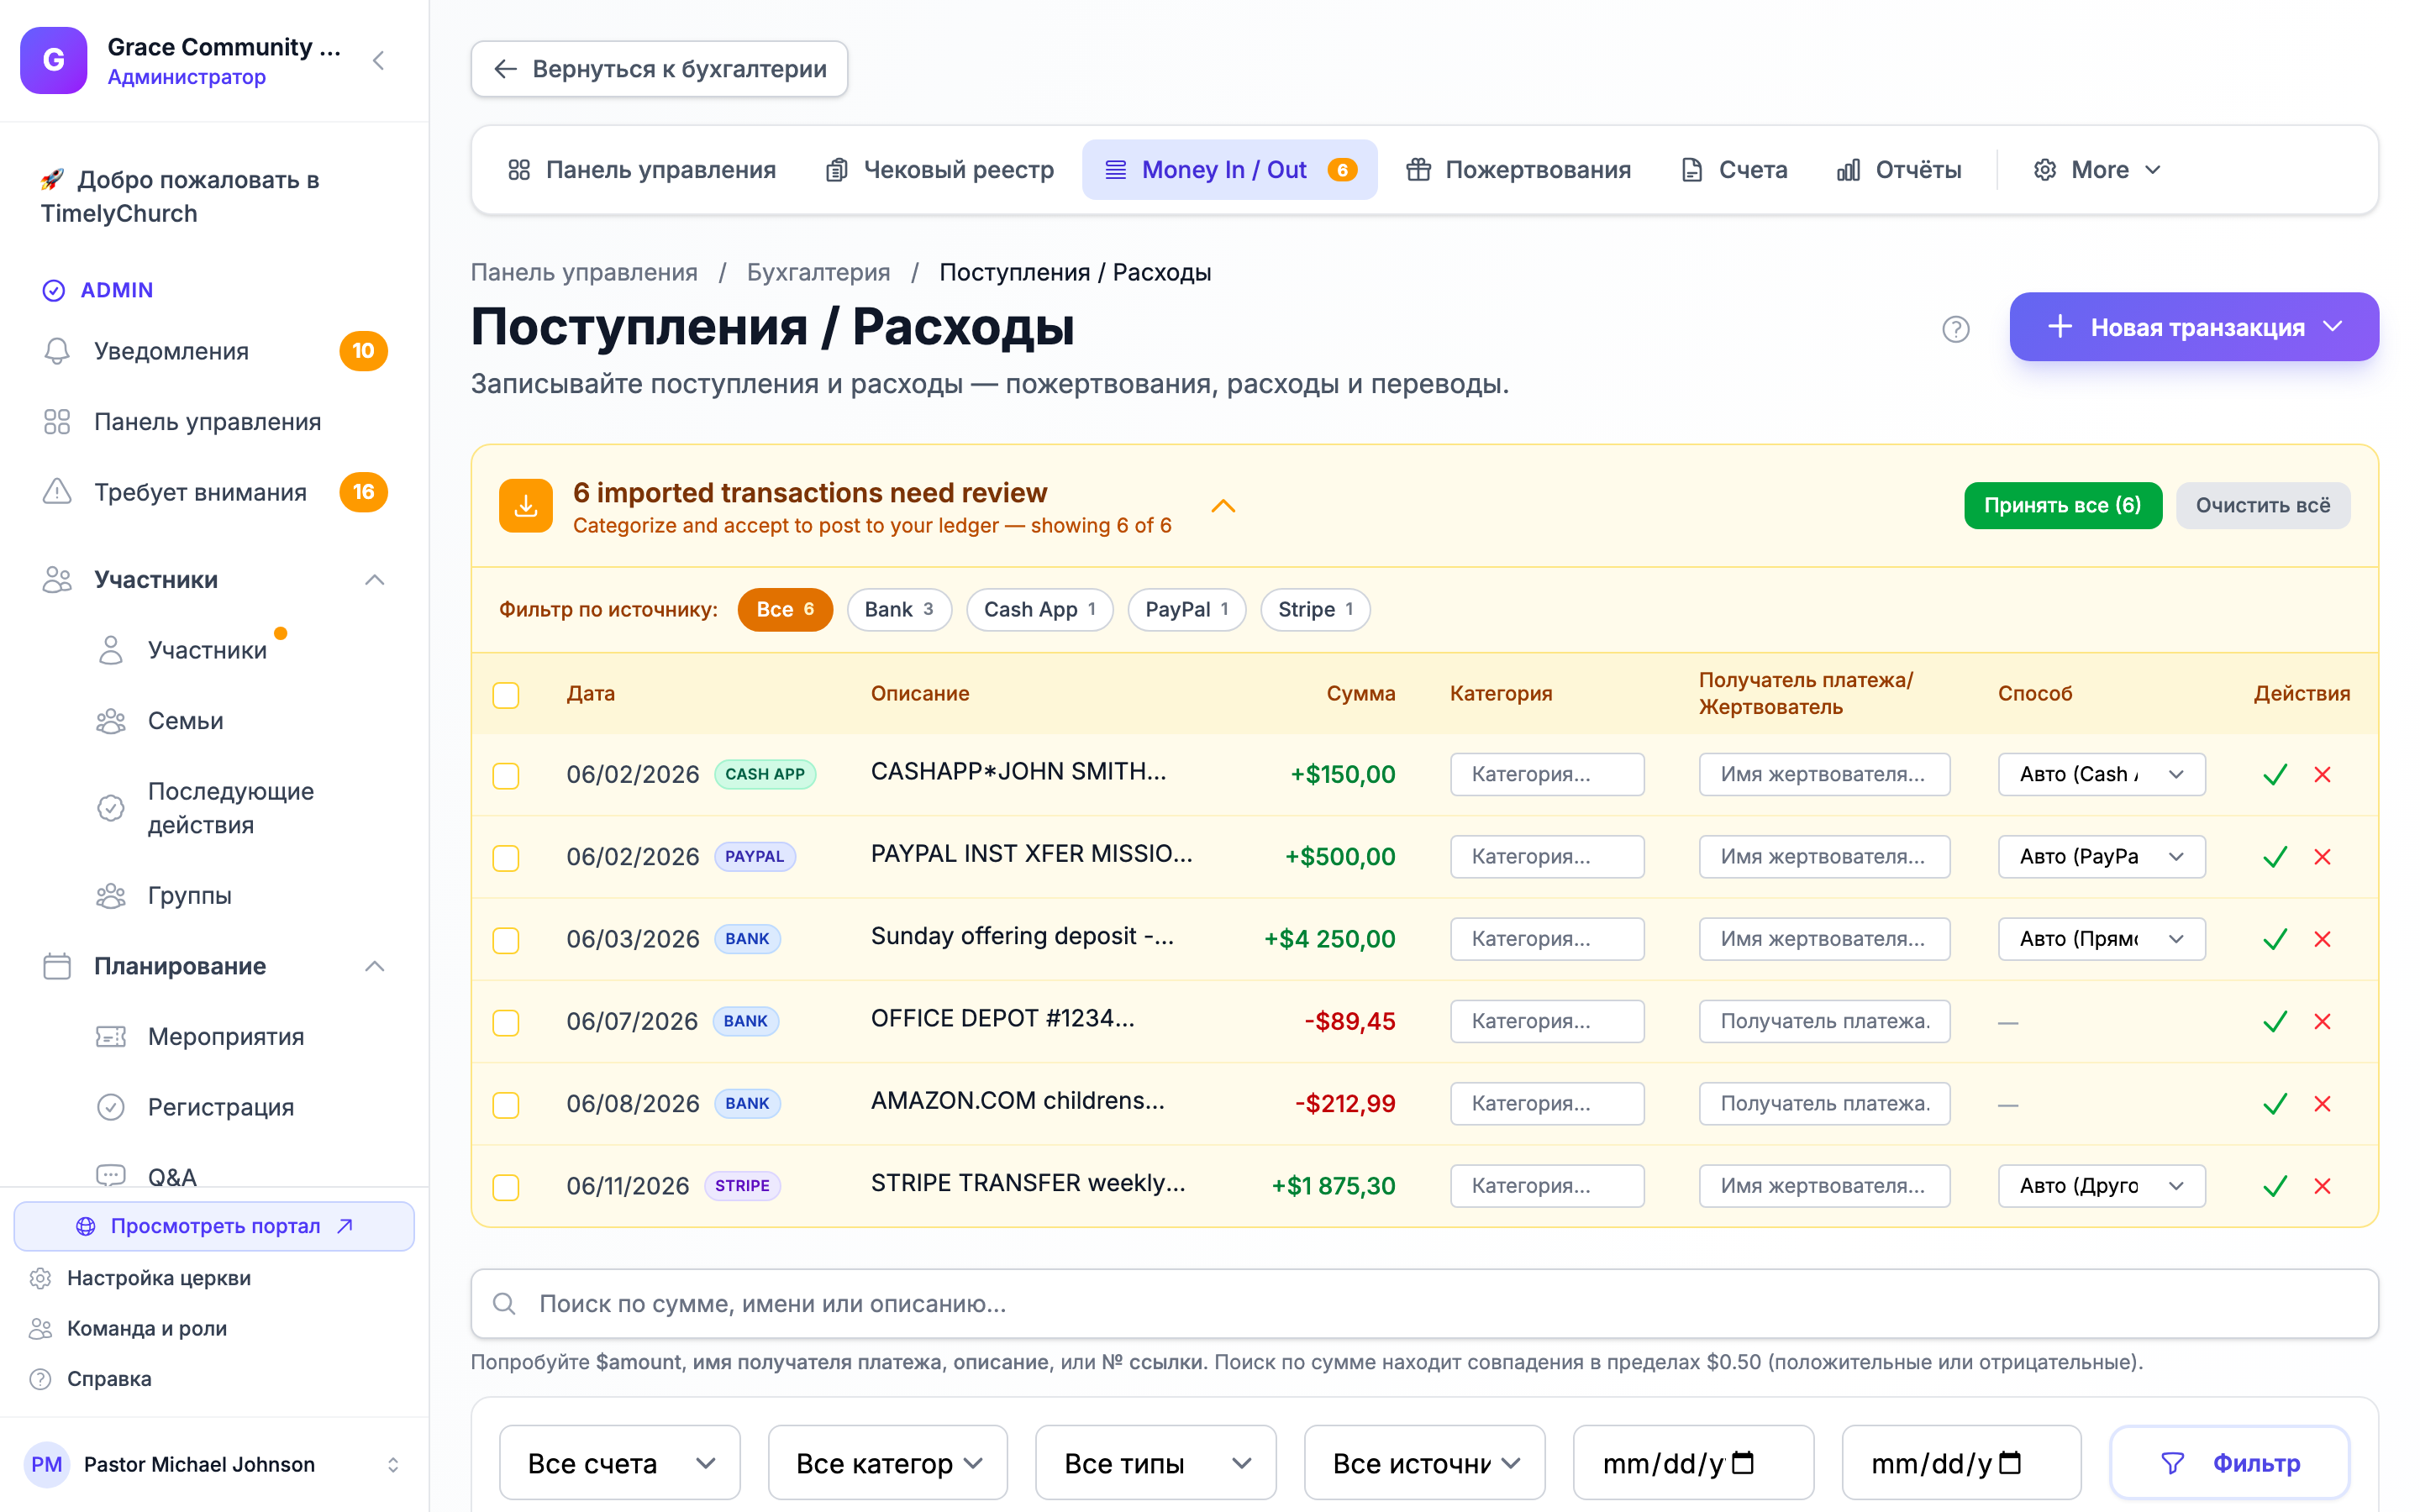Open the Панель управления tab
Viewport: 2420px width, 1512px height.
tap(641, 170)
